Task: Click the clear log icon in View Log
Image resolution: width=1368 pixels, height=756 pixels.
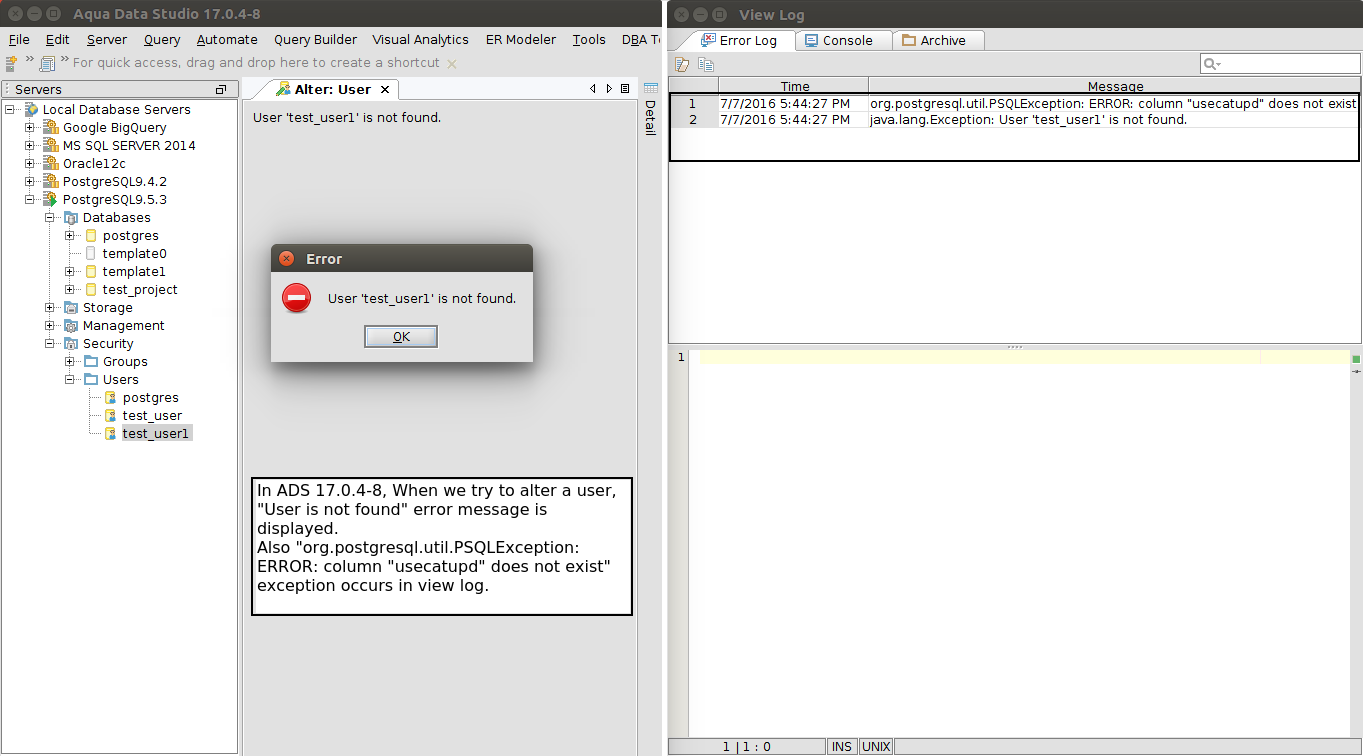Action: (683, 65)
